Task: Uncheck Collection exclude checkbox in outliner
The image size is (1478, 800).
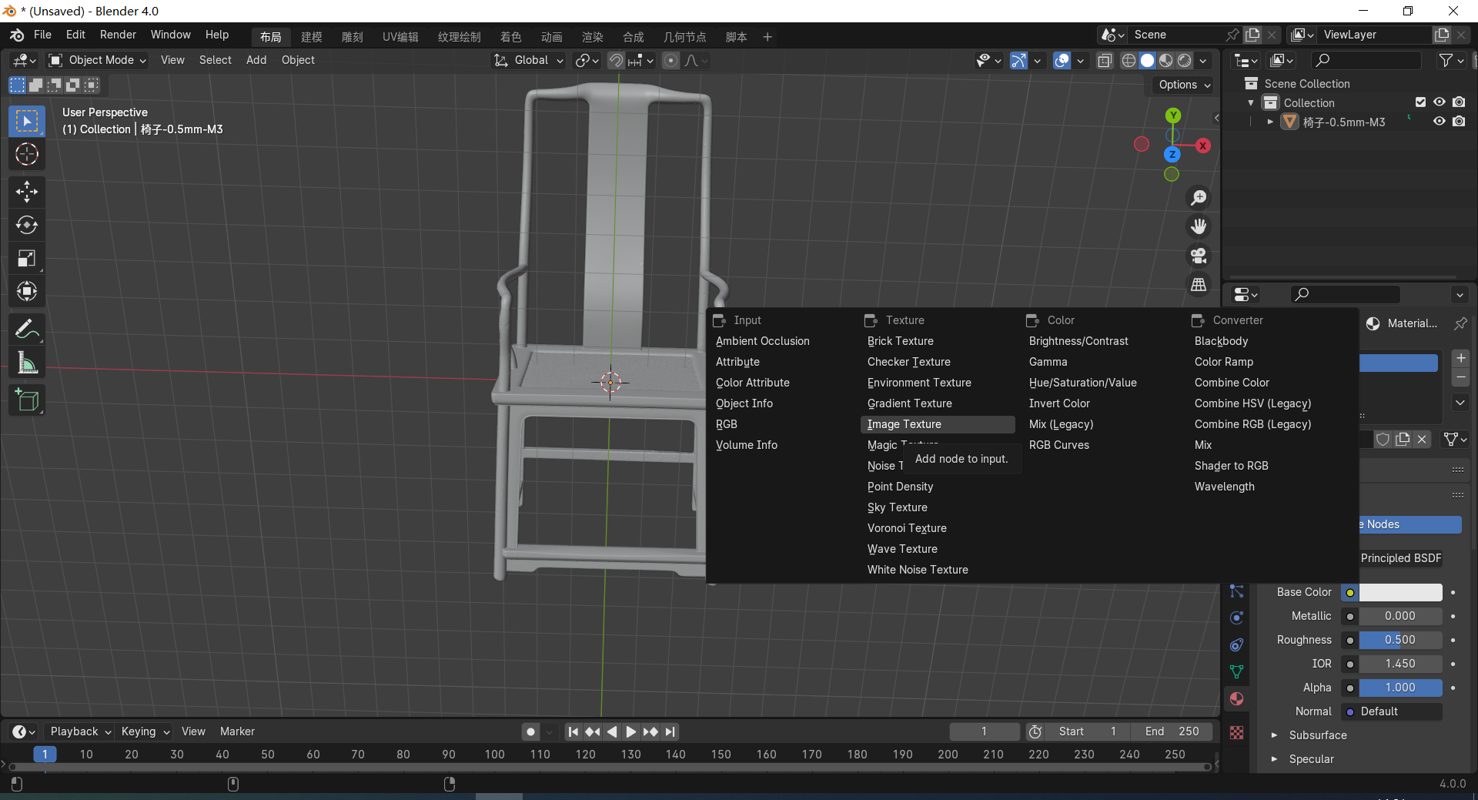Action: pos(1420,102)
